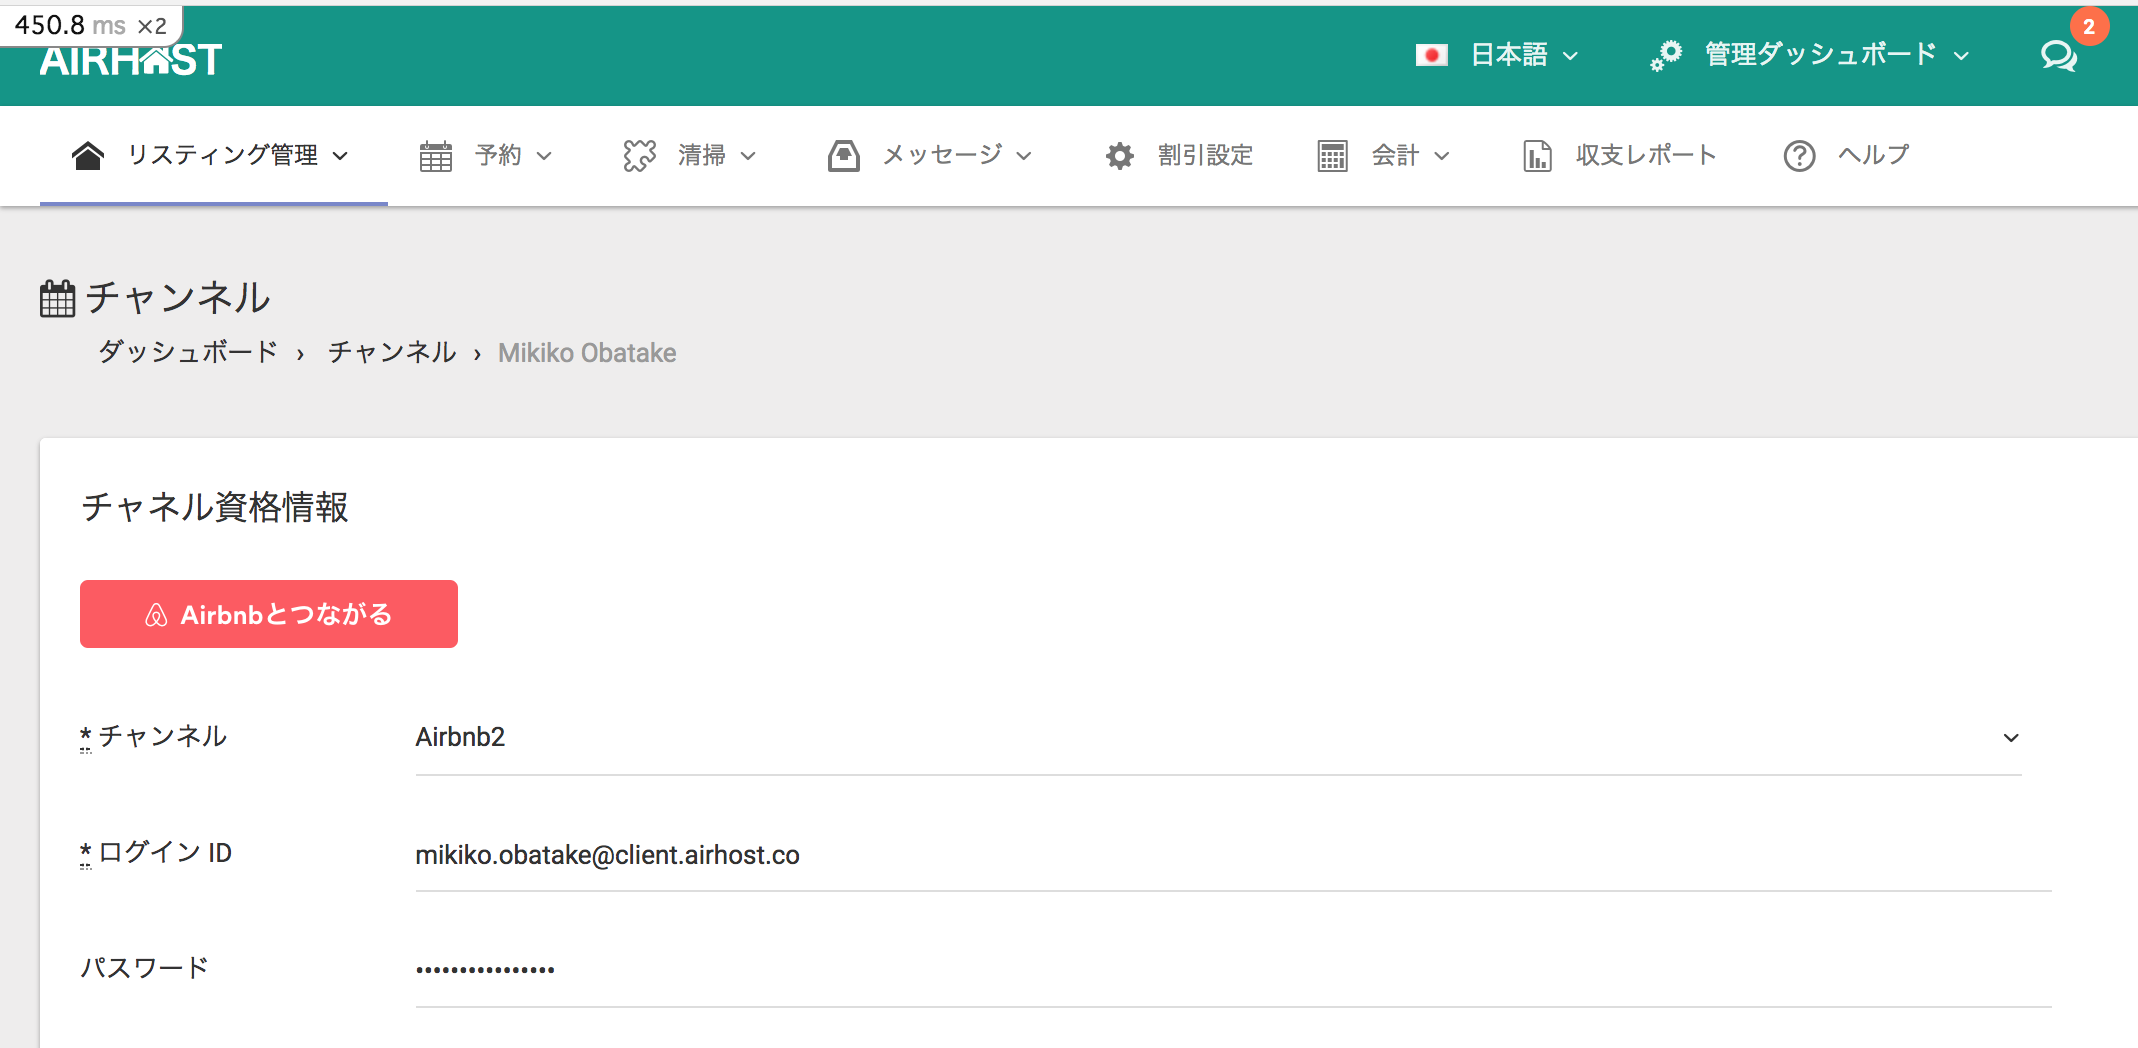The height and width of the screenshot is (1048, 2138).
Task: Click the inbox icon next to メッセージ
Action: click(x=844, y=156)
